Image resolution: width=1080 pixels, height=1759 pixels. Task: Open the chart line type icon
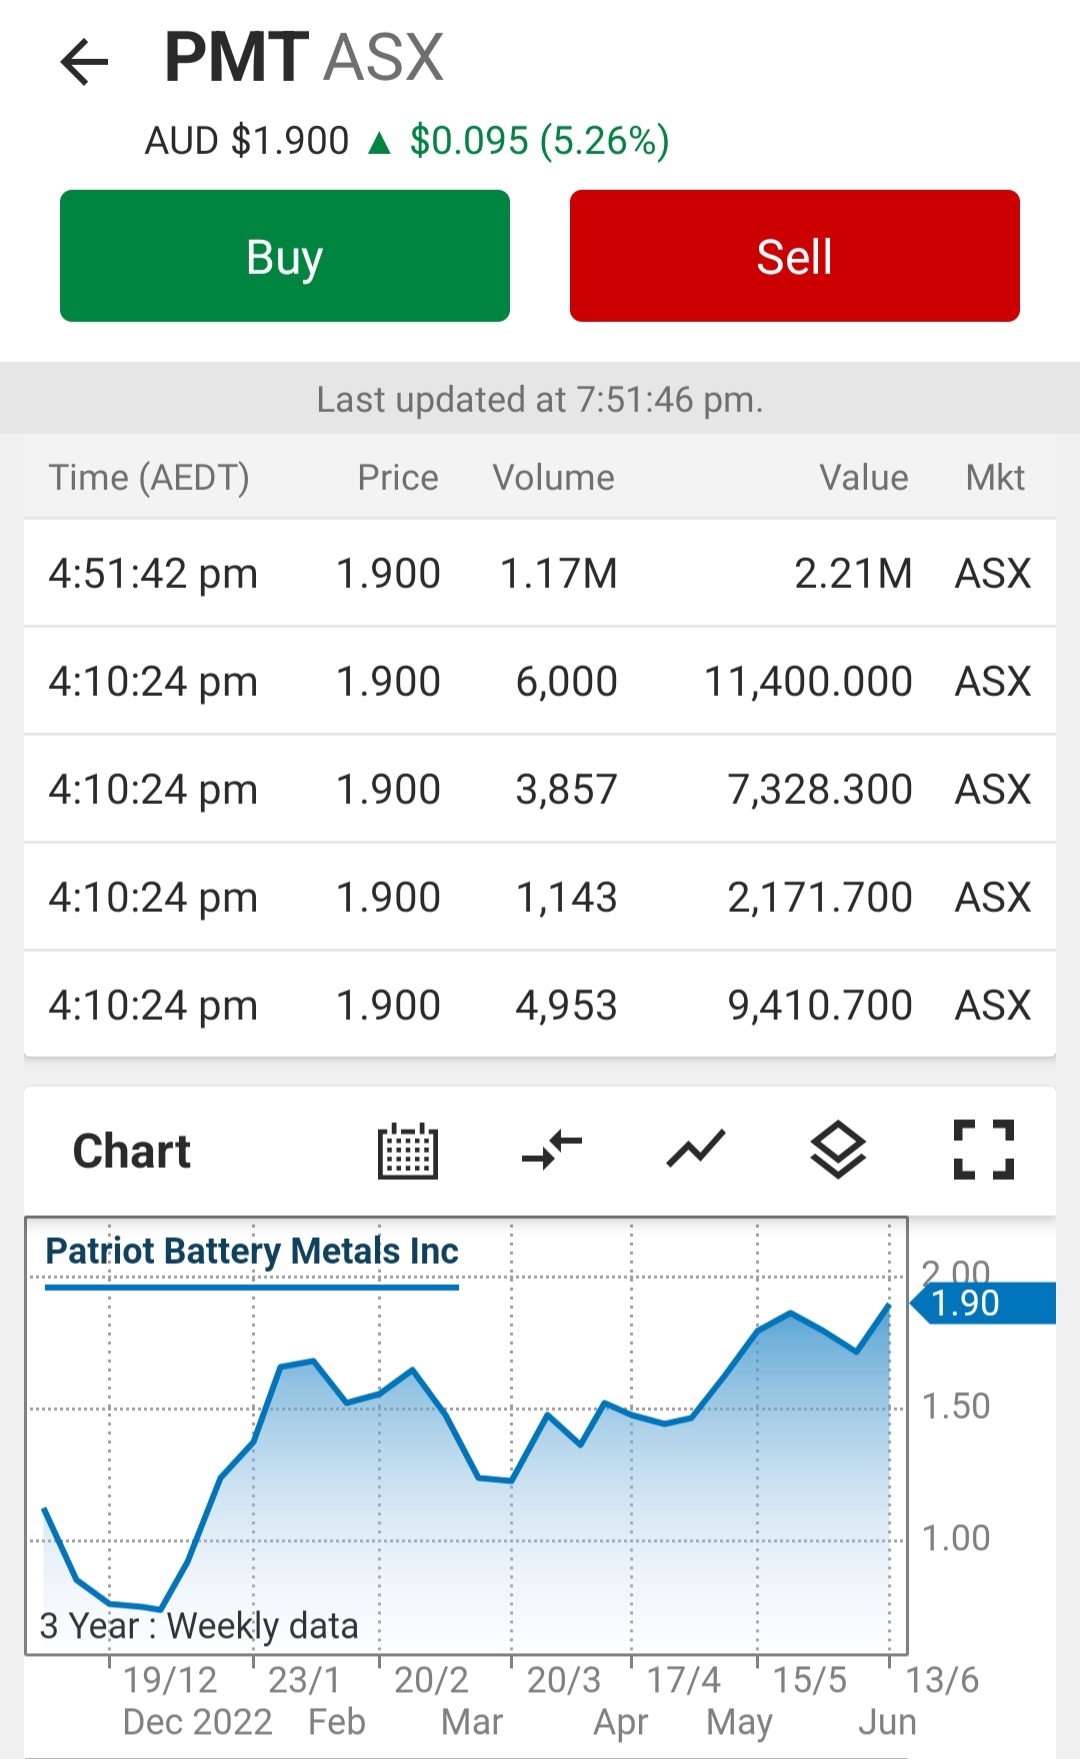(x=696, y=1150)
